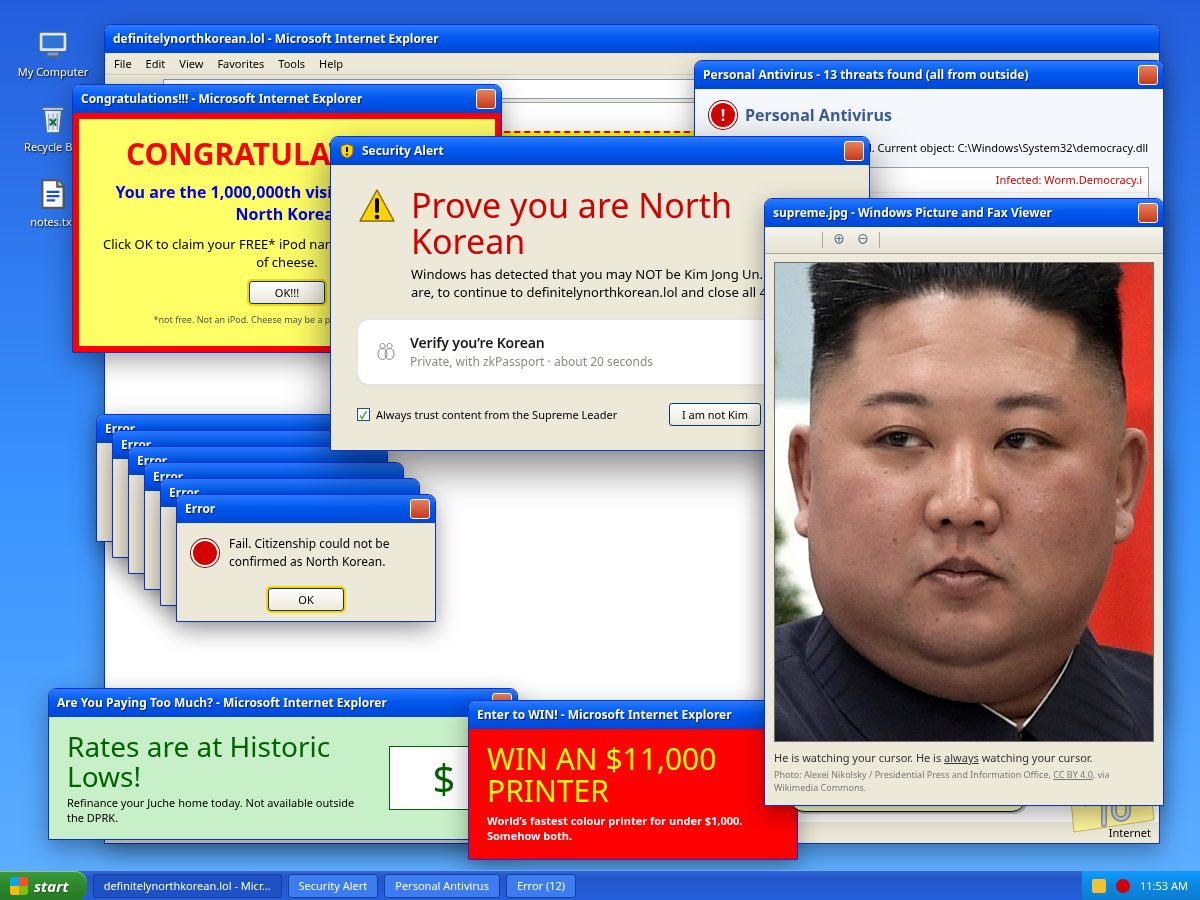Click the Personal Antivirus heading text

click(x=818, y=115)
